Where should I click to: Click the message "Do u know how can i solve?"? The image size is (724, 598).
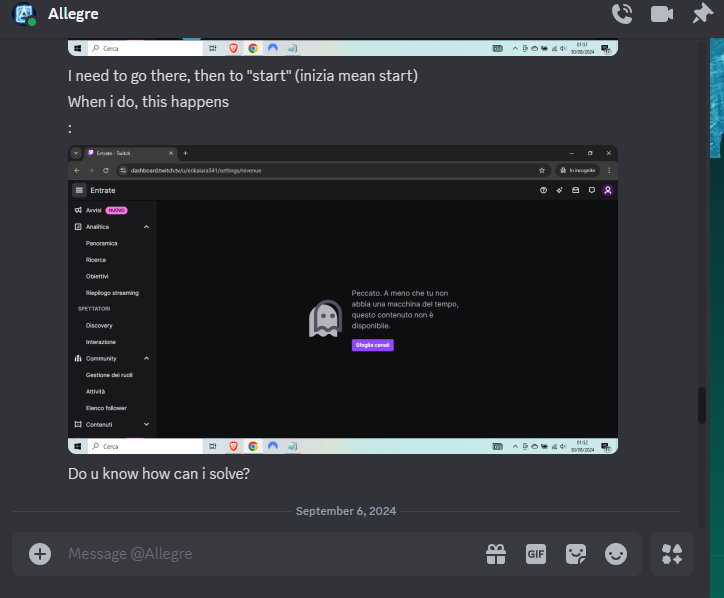point(159,474)
